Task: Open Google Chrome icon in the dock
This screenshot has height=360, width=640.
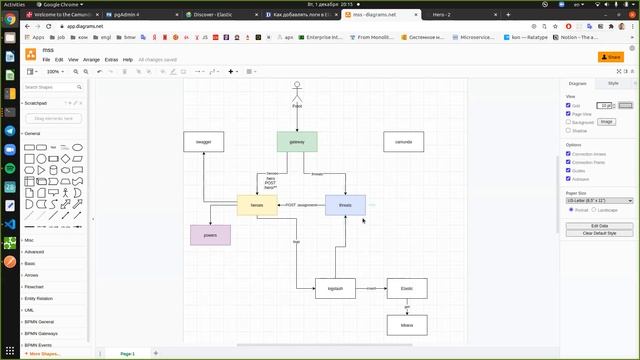Action: click(x=10, y=19)
